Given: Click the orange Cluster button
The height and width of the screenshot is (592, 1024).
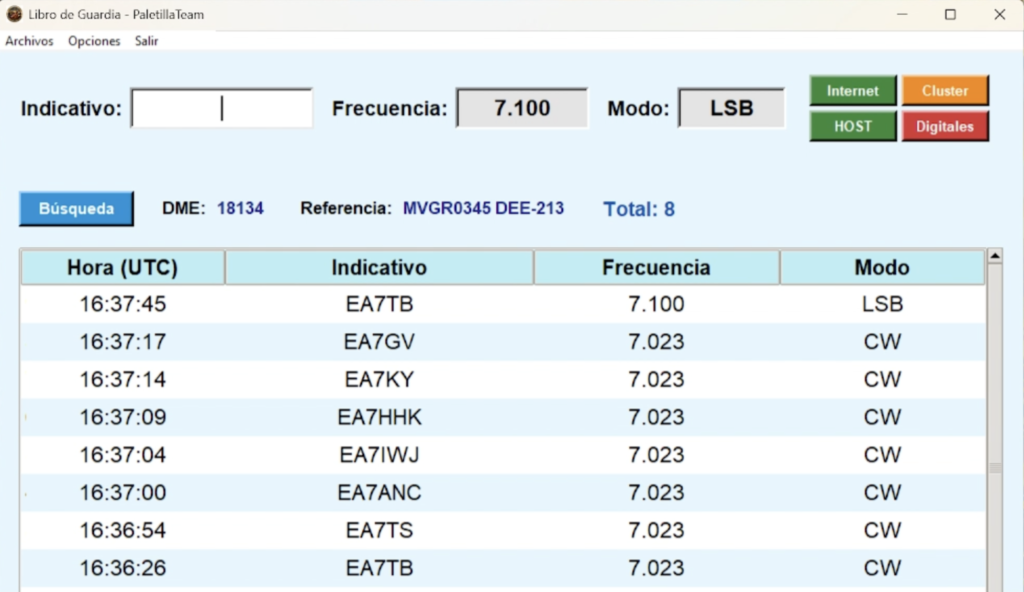Looking at the screenshot, I should (x=945, y=91).
